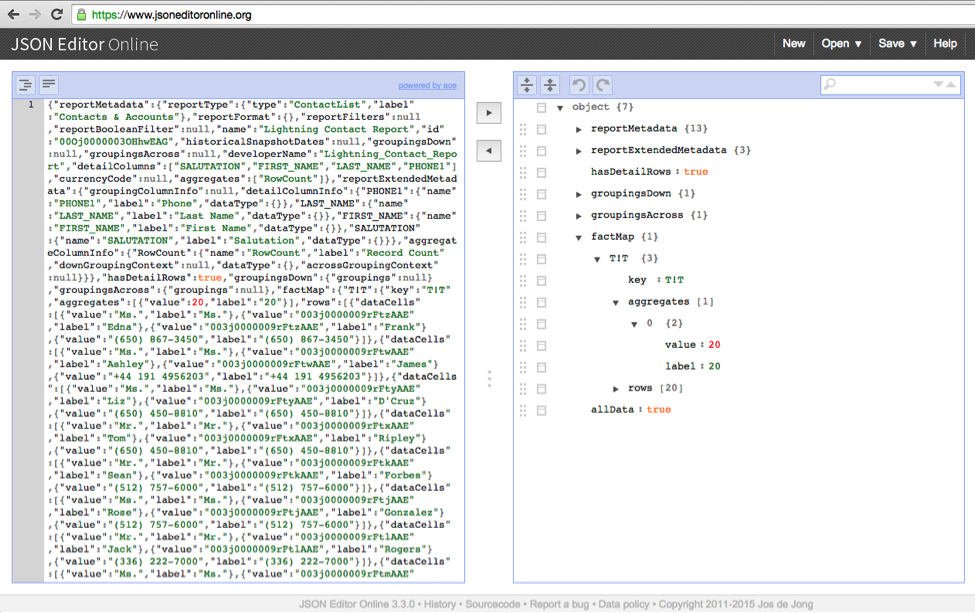Redo last action in tree editor
Screen dimensions: 975x613
603,85
